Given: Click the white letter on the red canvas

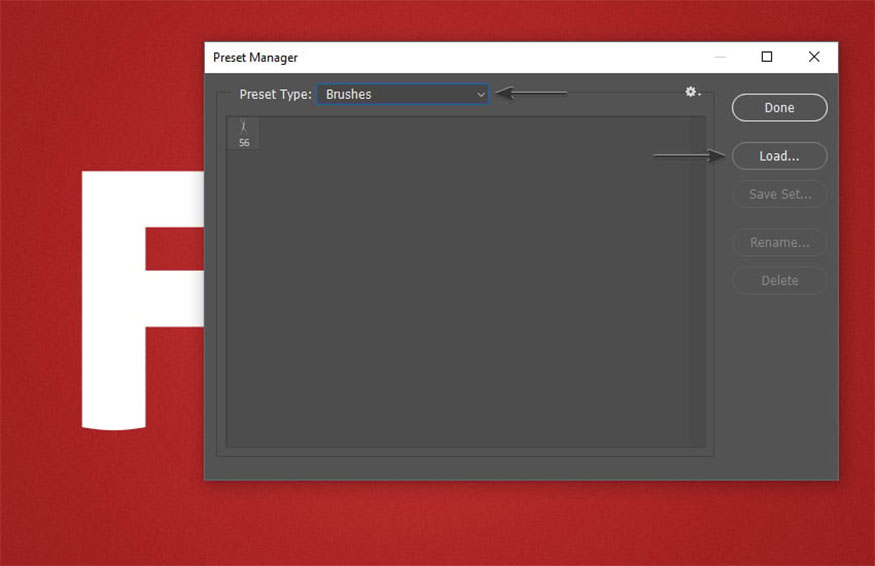Looking at the screenshot, I should [112, 300].
